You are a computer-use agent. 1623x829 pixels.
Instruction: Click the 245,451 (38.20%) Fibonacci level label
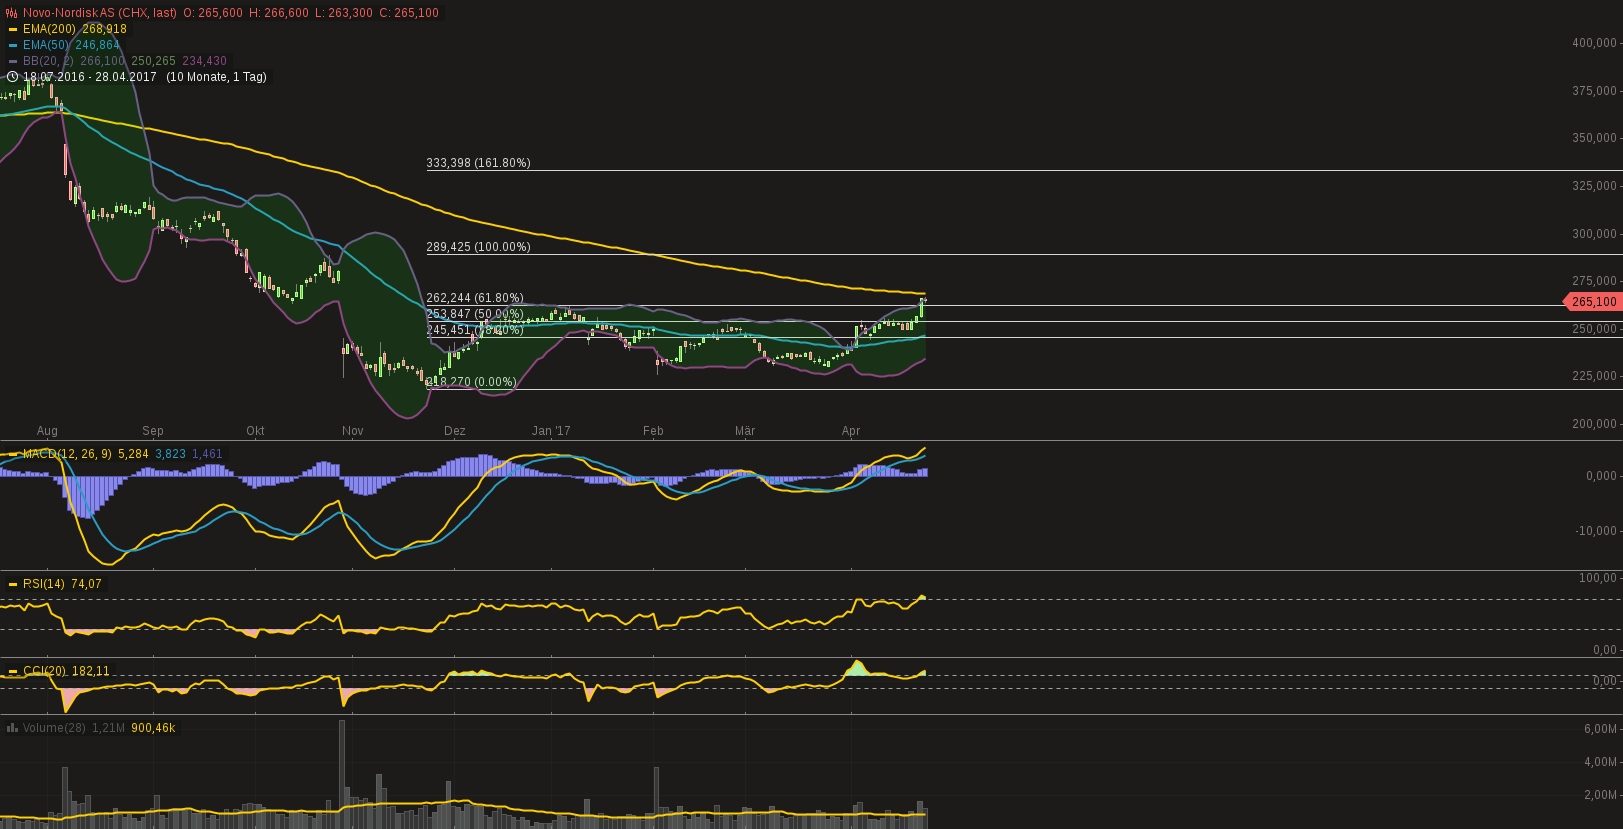pyautogui.click(x=475, y=330)
